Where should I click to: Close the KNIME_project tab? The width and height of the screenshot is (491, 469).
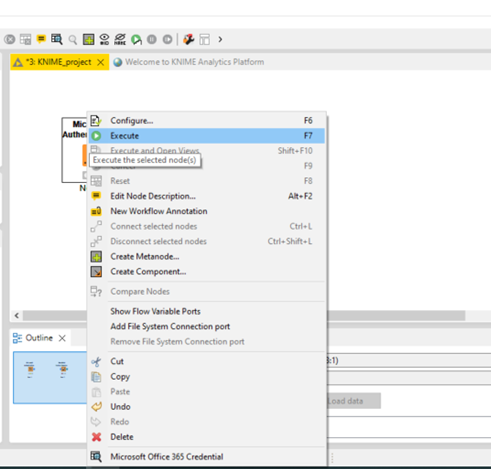100,62
